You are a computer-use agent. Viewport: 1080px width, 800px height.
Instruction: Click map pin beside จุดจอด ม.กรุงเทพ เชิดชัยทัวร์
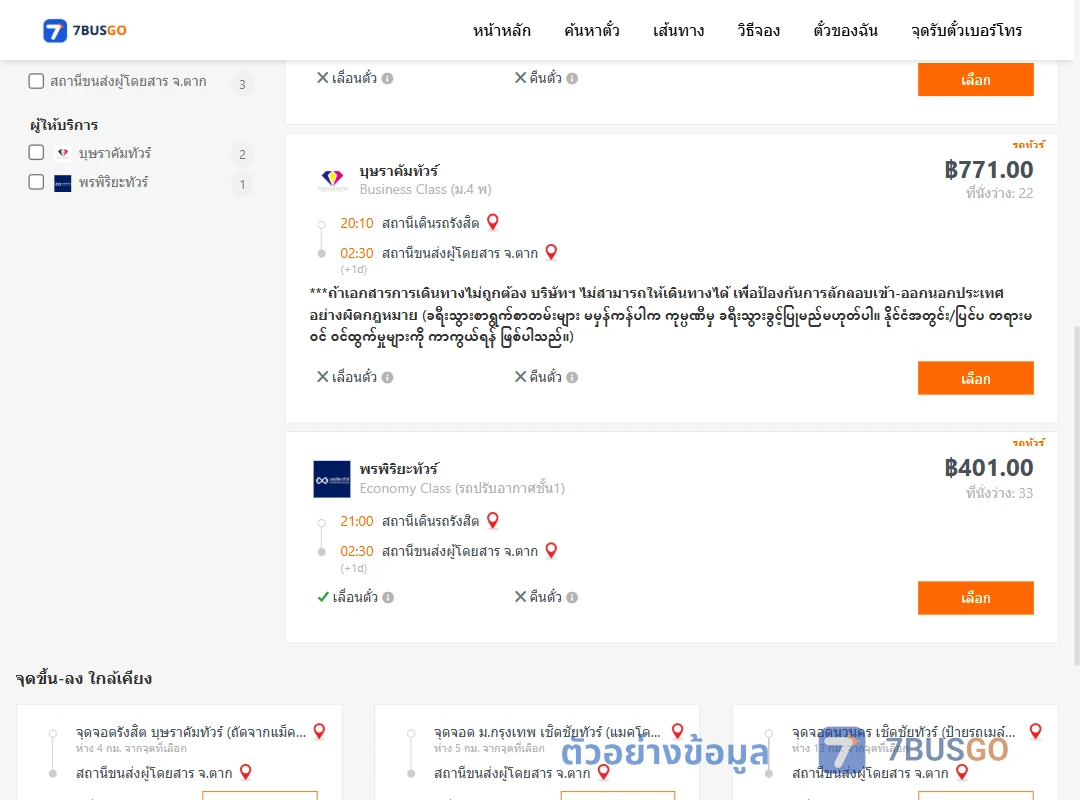click(677, 731)
